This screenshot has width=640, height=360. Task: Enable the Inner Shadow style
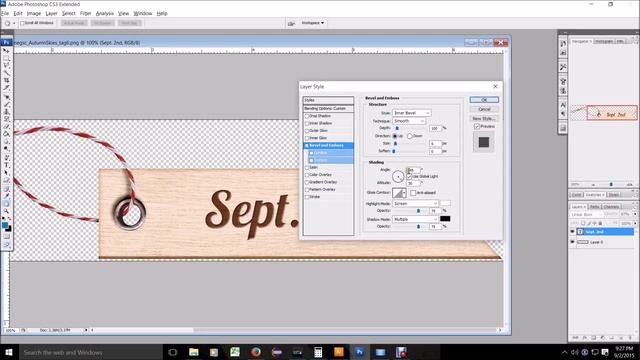(307, 123)
